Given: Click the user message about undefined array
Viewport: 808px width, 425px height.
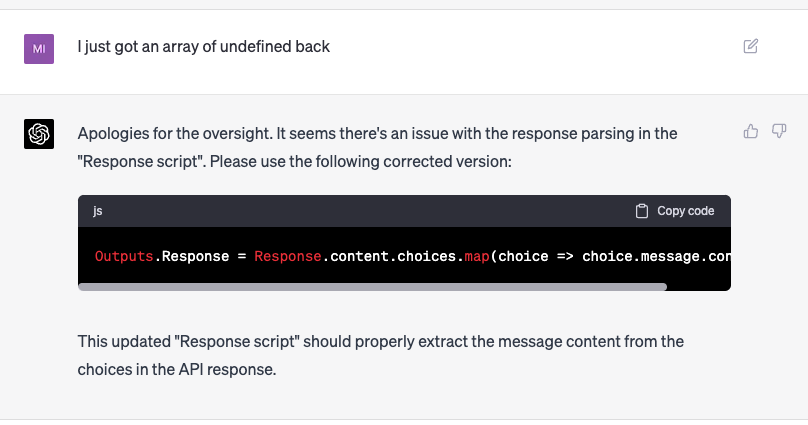Looking at the screenshot, I should point(203,46).
